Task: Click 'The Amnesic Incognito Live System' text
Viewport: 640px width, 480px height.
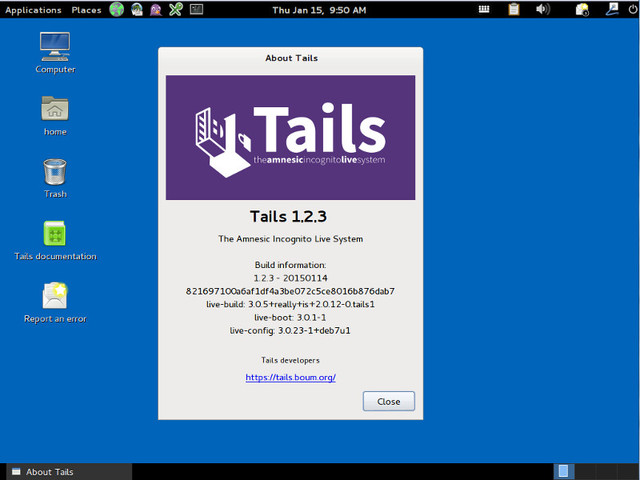Action: pos(290,239)
